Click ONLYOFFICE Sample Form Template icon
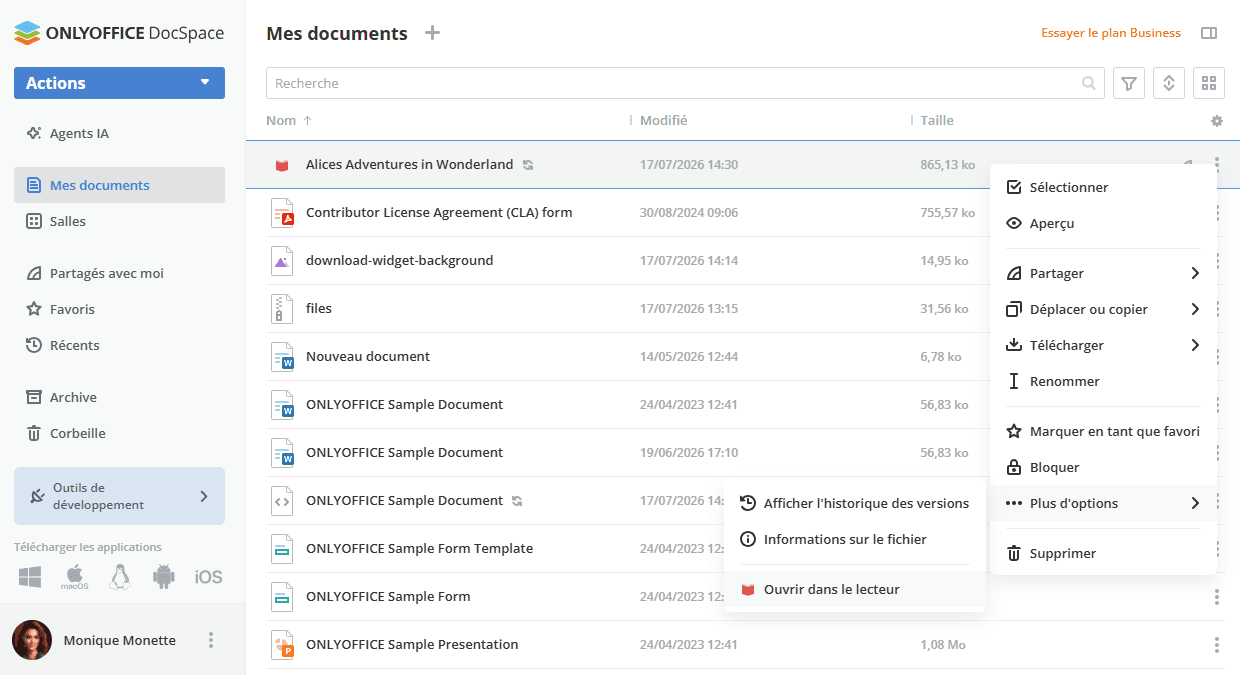 pos(282,548)
